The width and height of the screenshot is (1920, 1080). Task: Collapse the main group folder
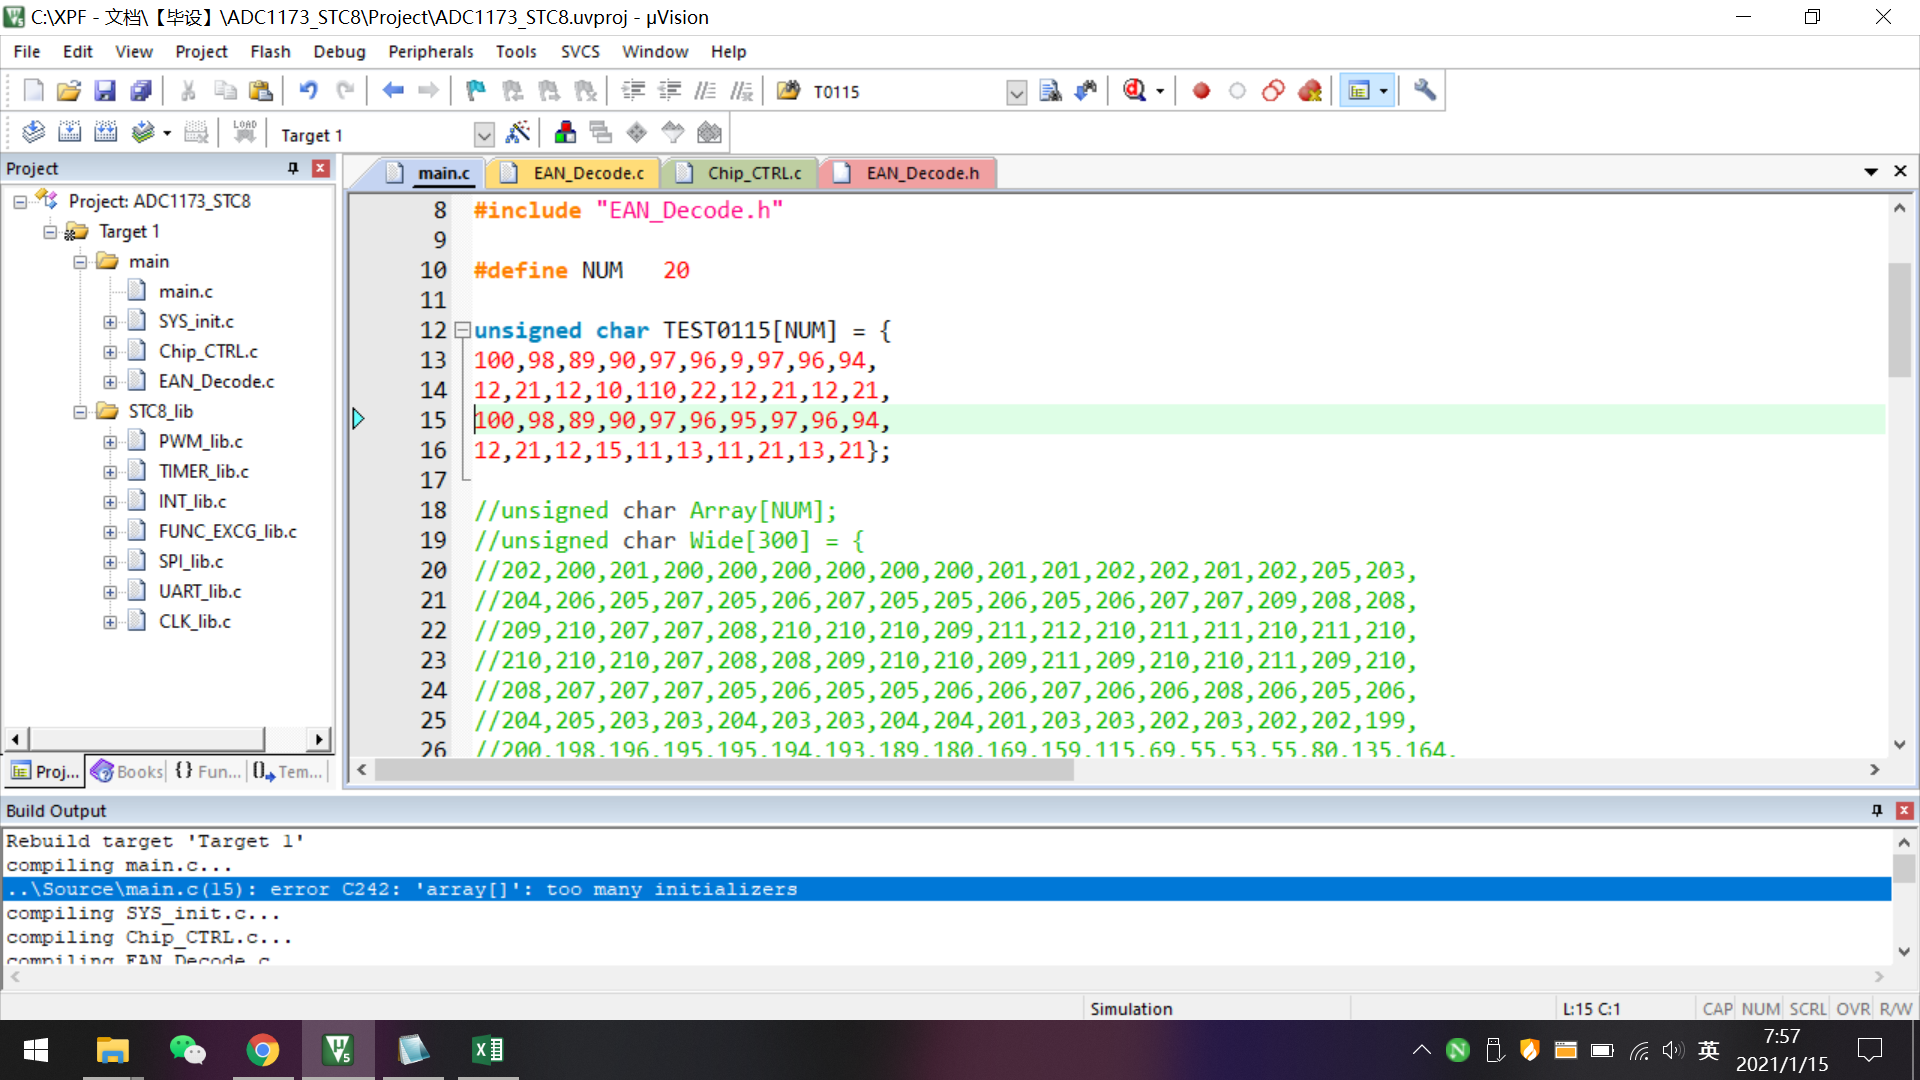coord(80,262)
